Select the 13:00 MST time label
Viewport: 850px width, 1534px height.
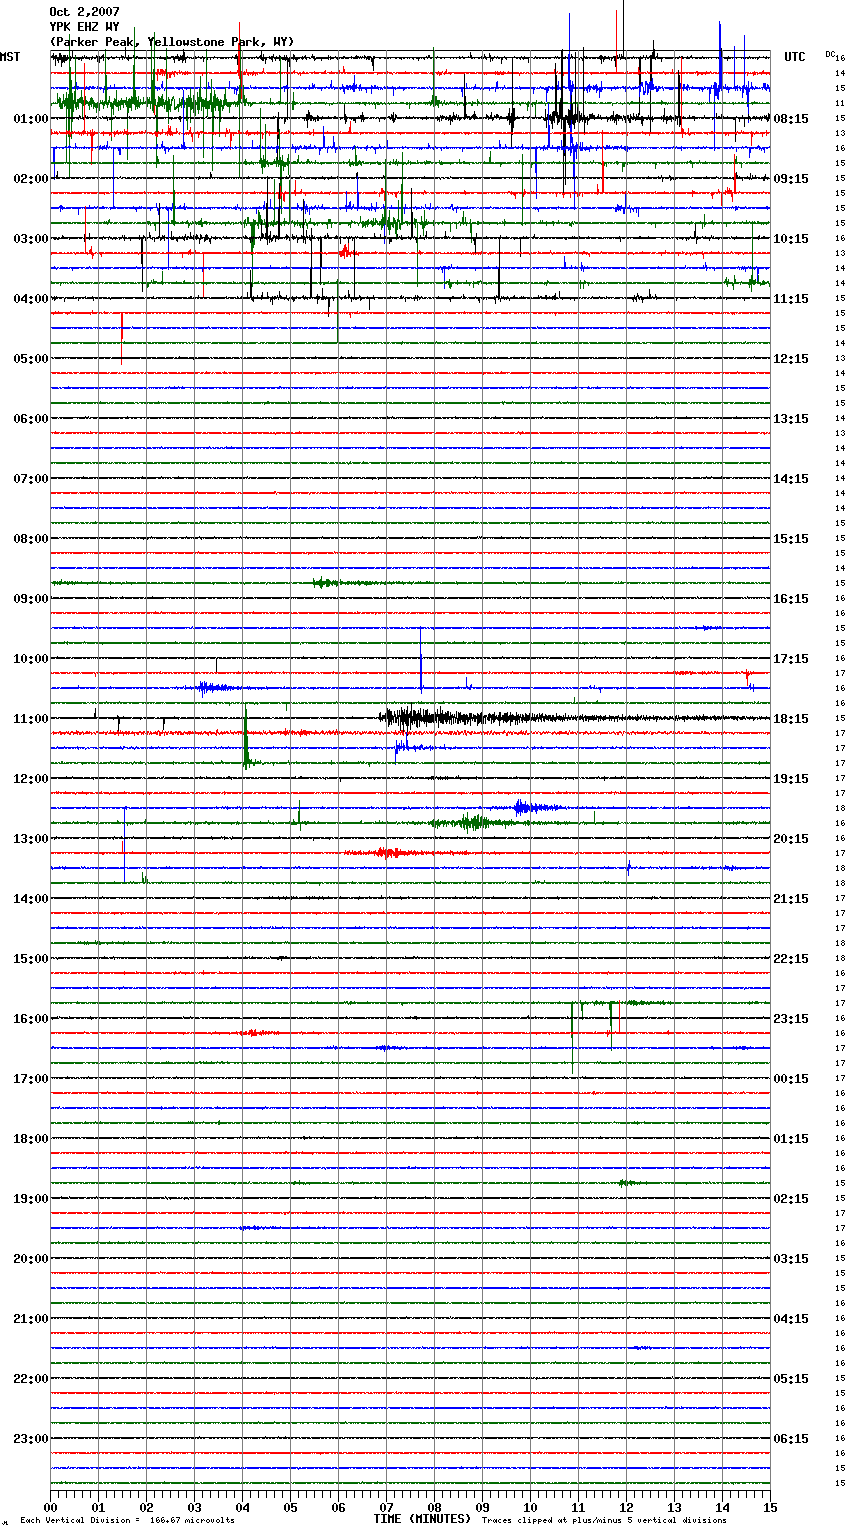pyautogui.click(x=31, y=839)
